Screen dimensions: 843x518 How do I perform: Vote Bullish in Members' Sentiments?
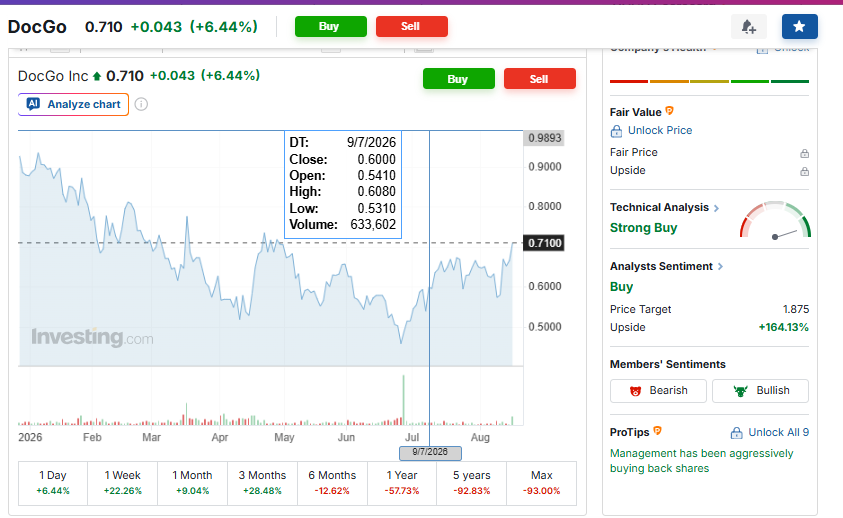[x=760, y=391]
